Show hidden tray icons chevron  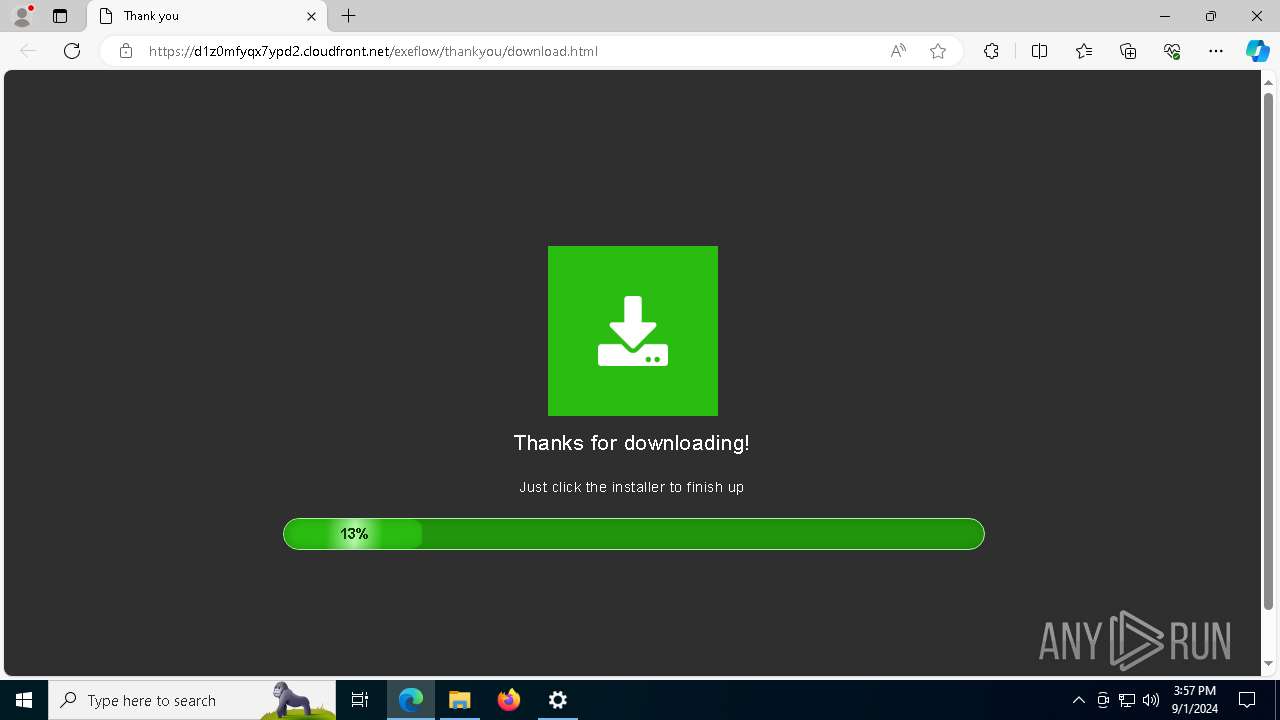pyautogui.click(x=1079, y=700)
